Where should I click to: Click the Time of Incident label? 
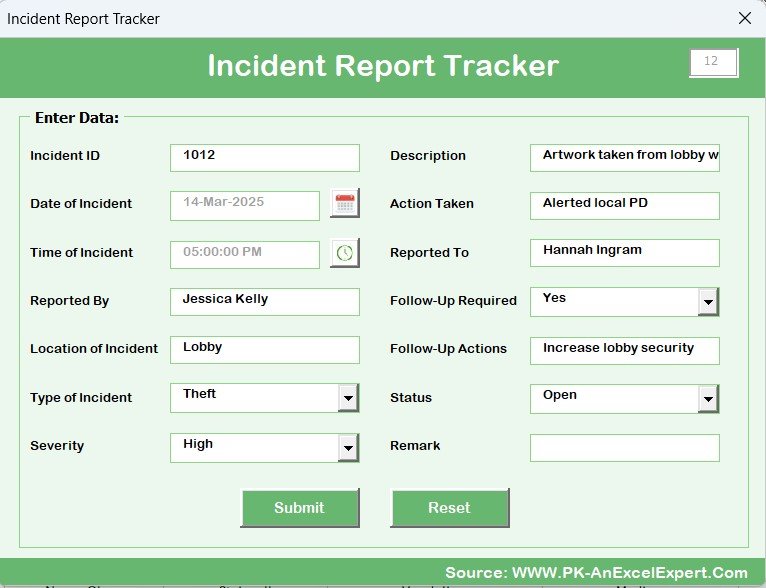coord(82,252)
